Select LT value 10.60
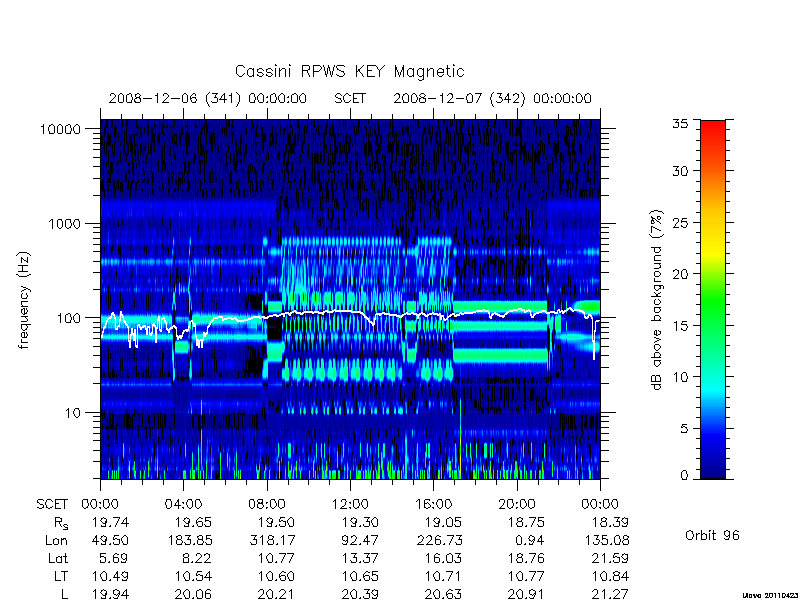Viewport: 800px width, 600px height. [x=276, y=577]
